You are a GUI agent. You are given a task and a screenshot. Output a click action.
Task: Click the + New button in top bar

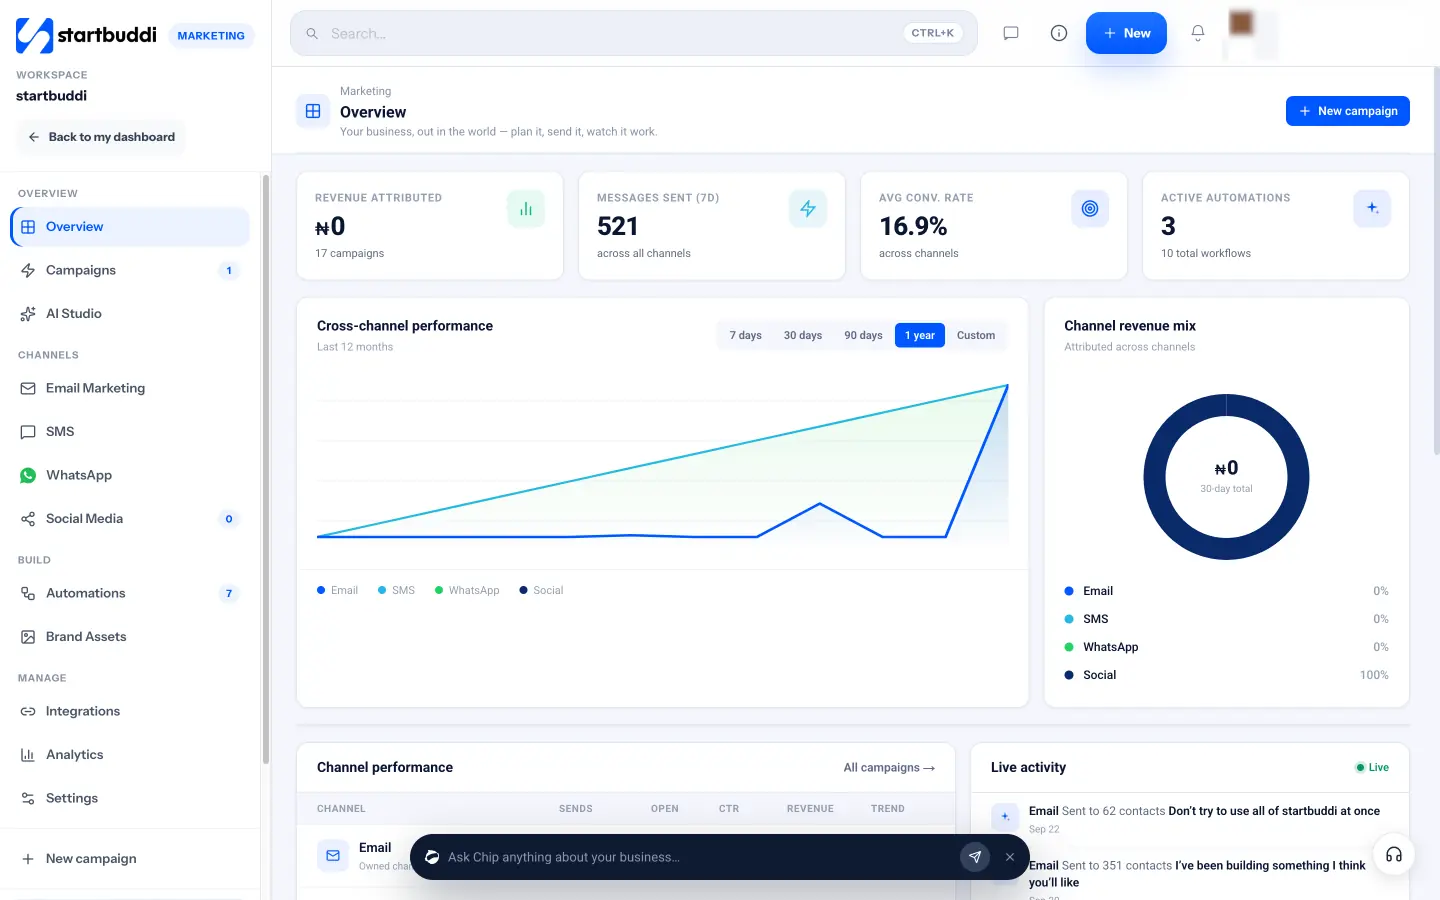tap(1126, 33)
